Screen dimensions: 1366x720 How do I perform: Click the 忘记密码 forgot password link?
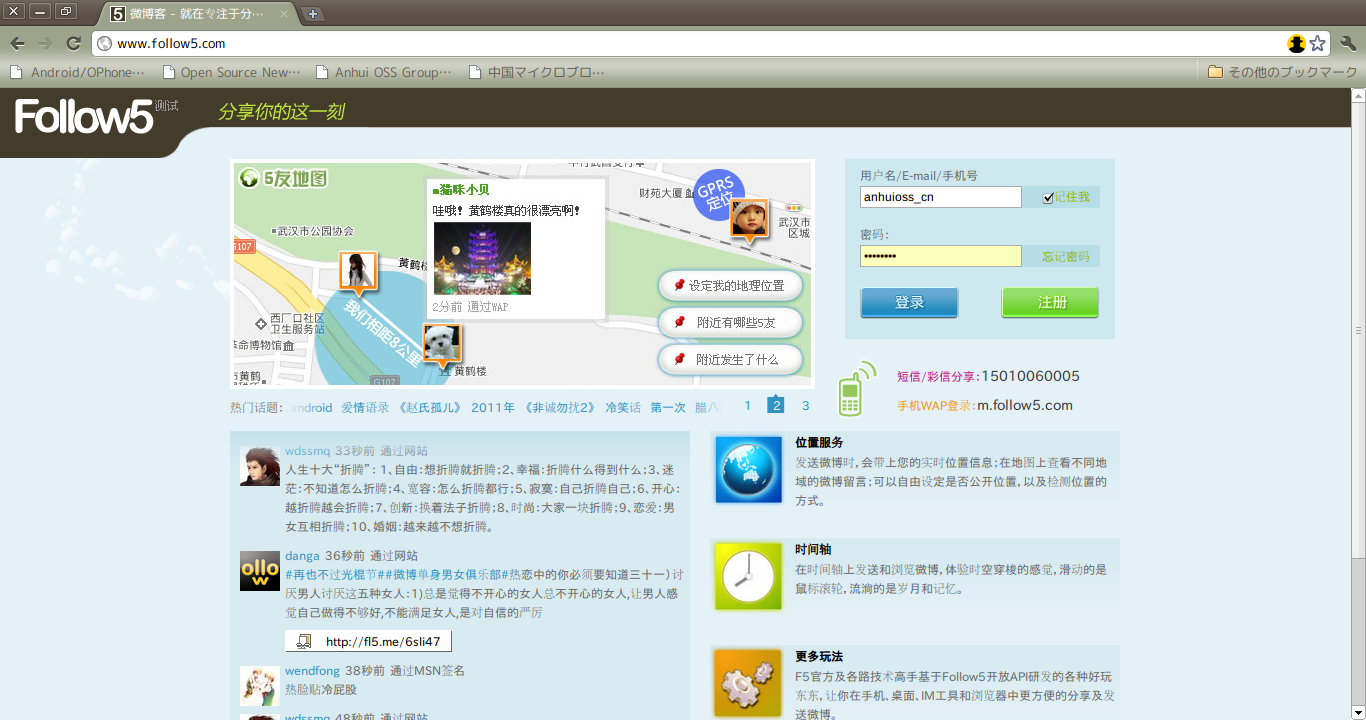(1066, 257)
